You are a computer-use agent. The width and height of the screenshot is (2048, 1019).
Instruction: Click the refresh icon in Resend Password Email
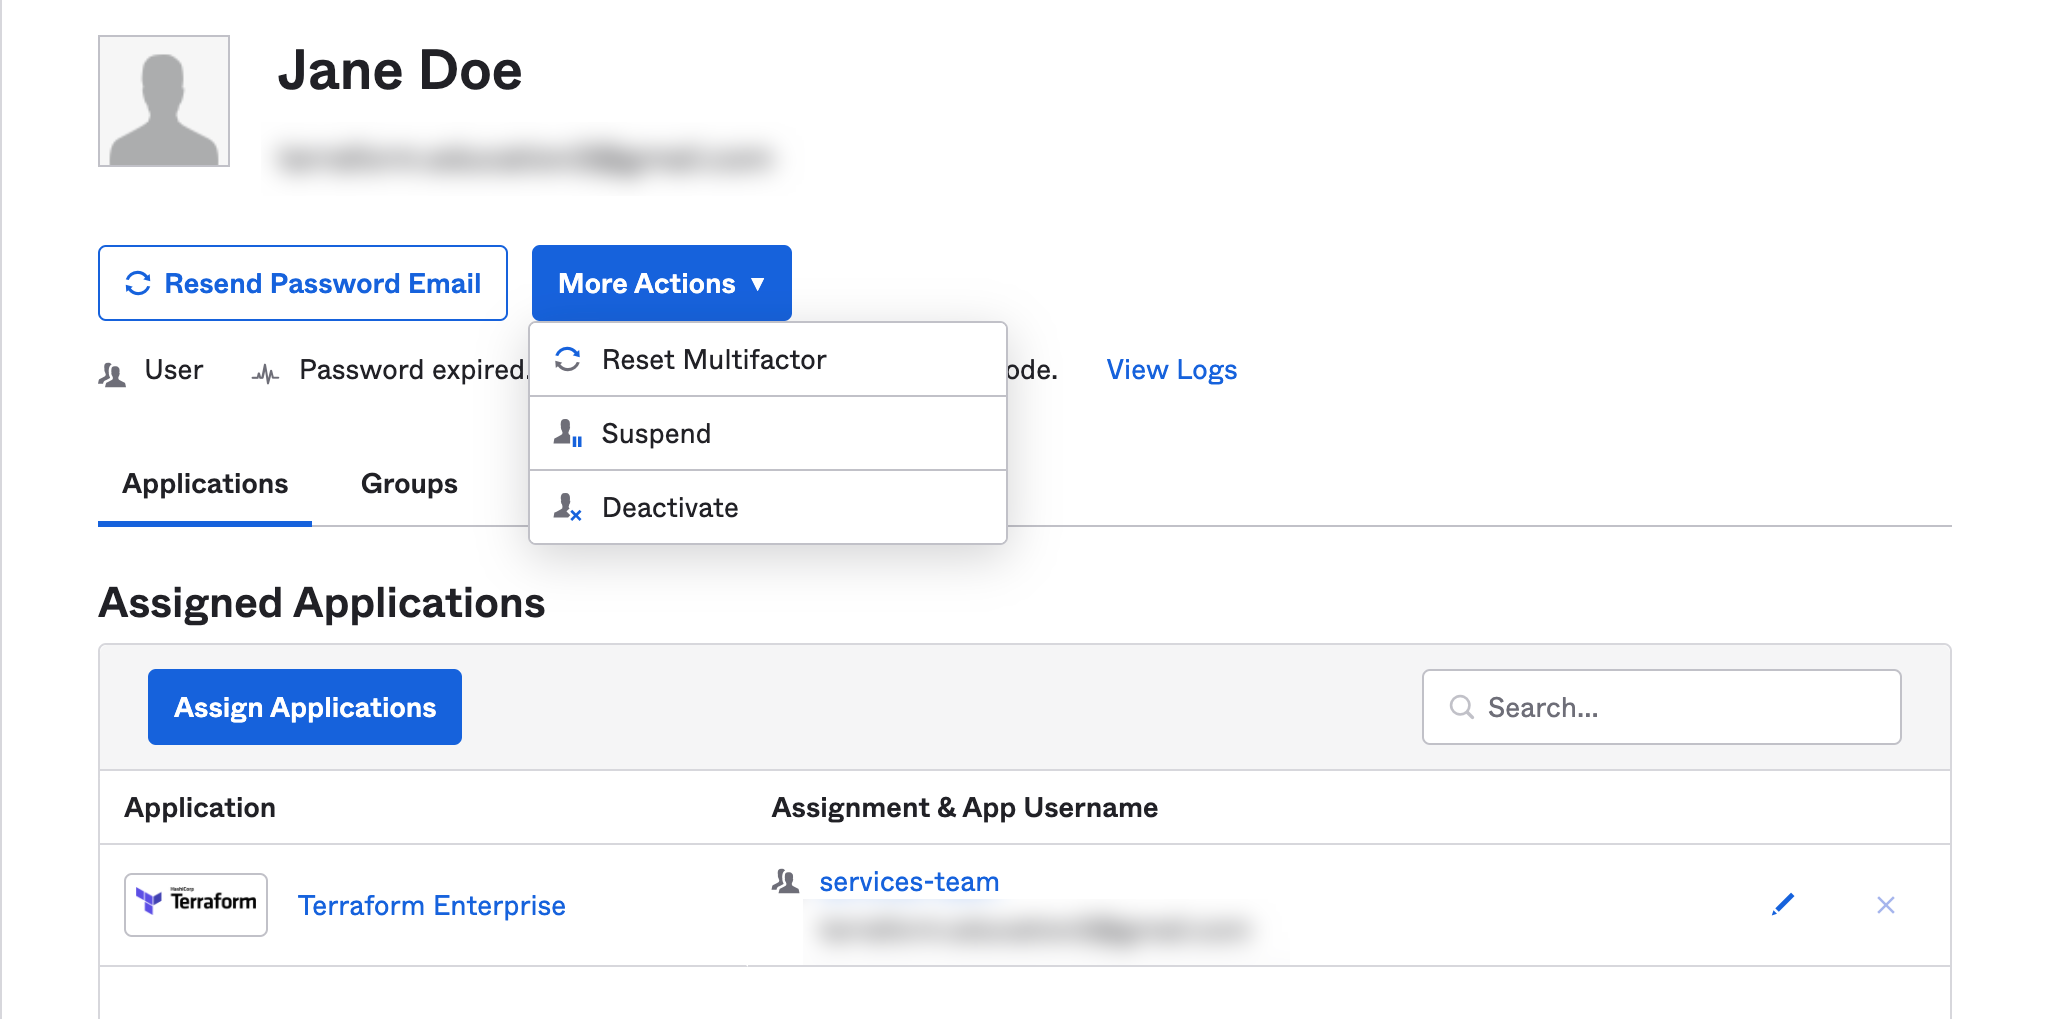click(138, 284)
